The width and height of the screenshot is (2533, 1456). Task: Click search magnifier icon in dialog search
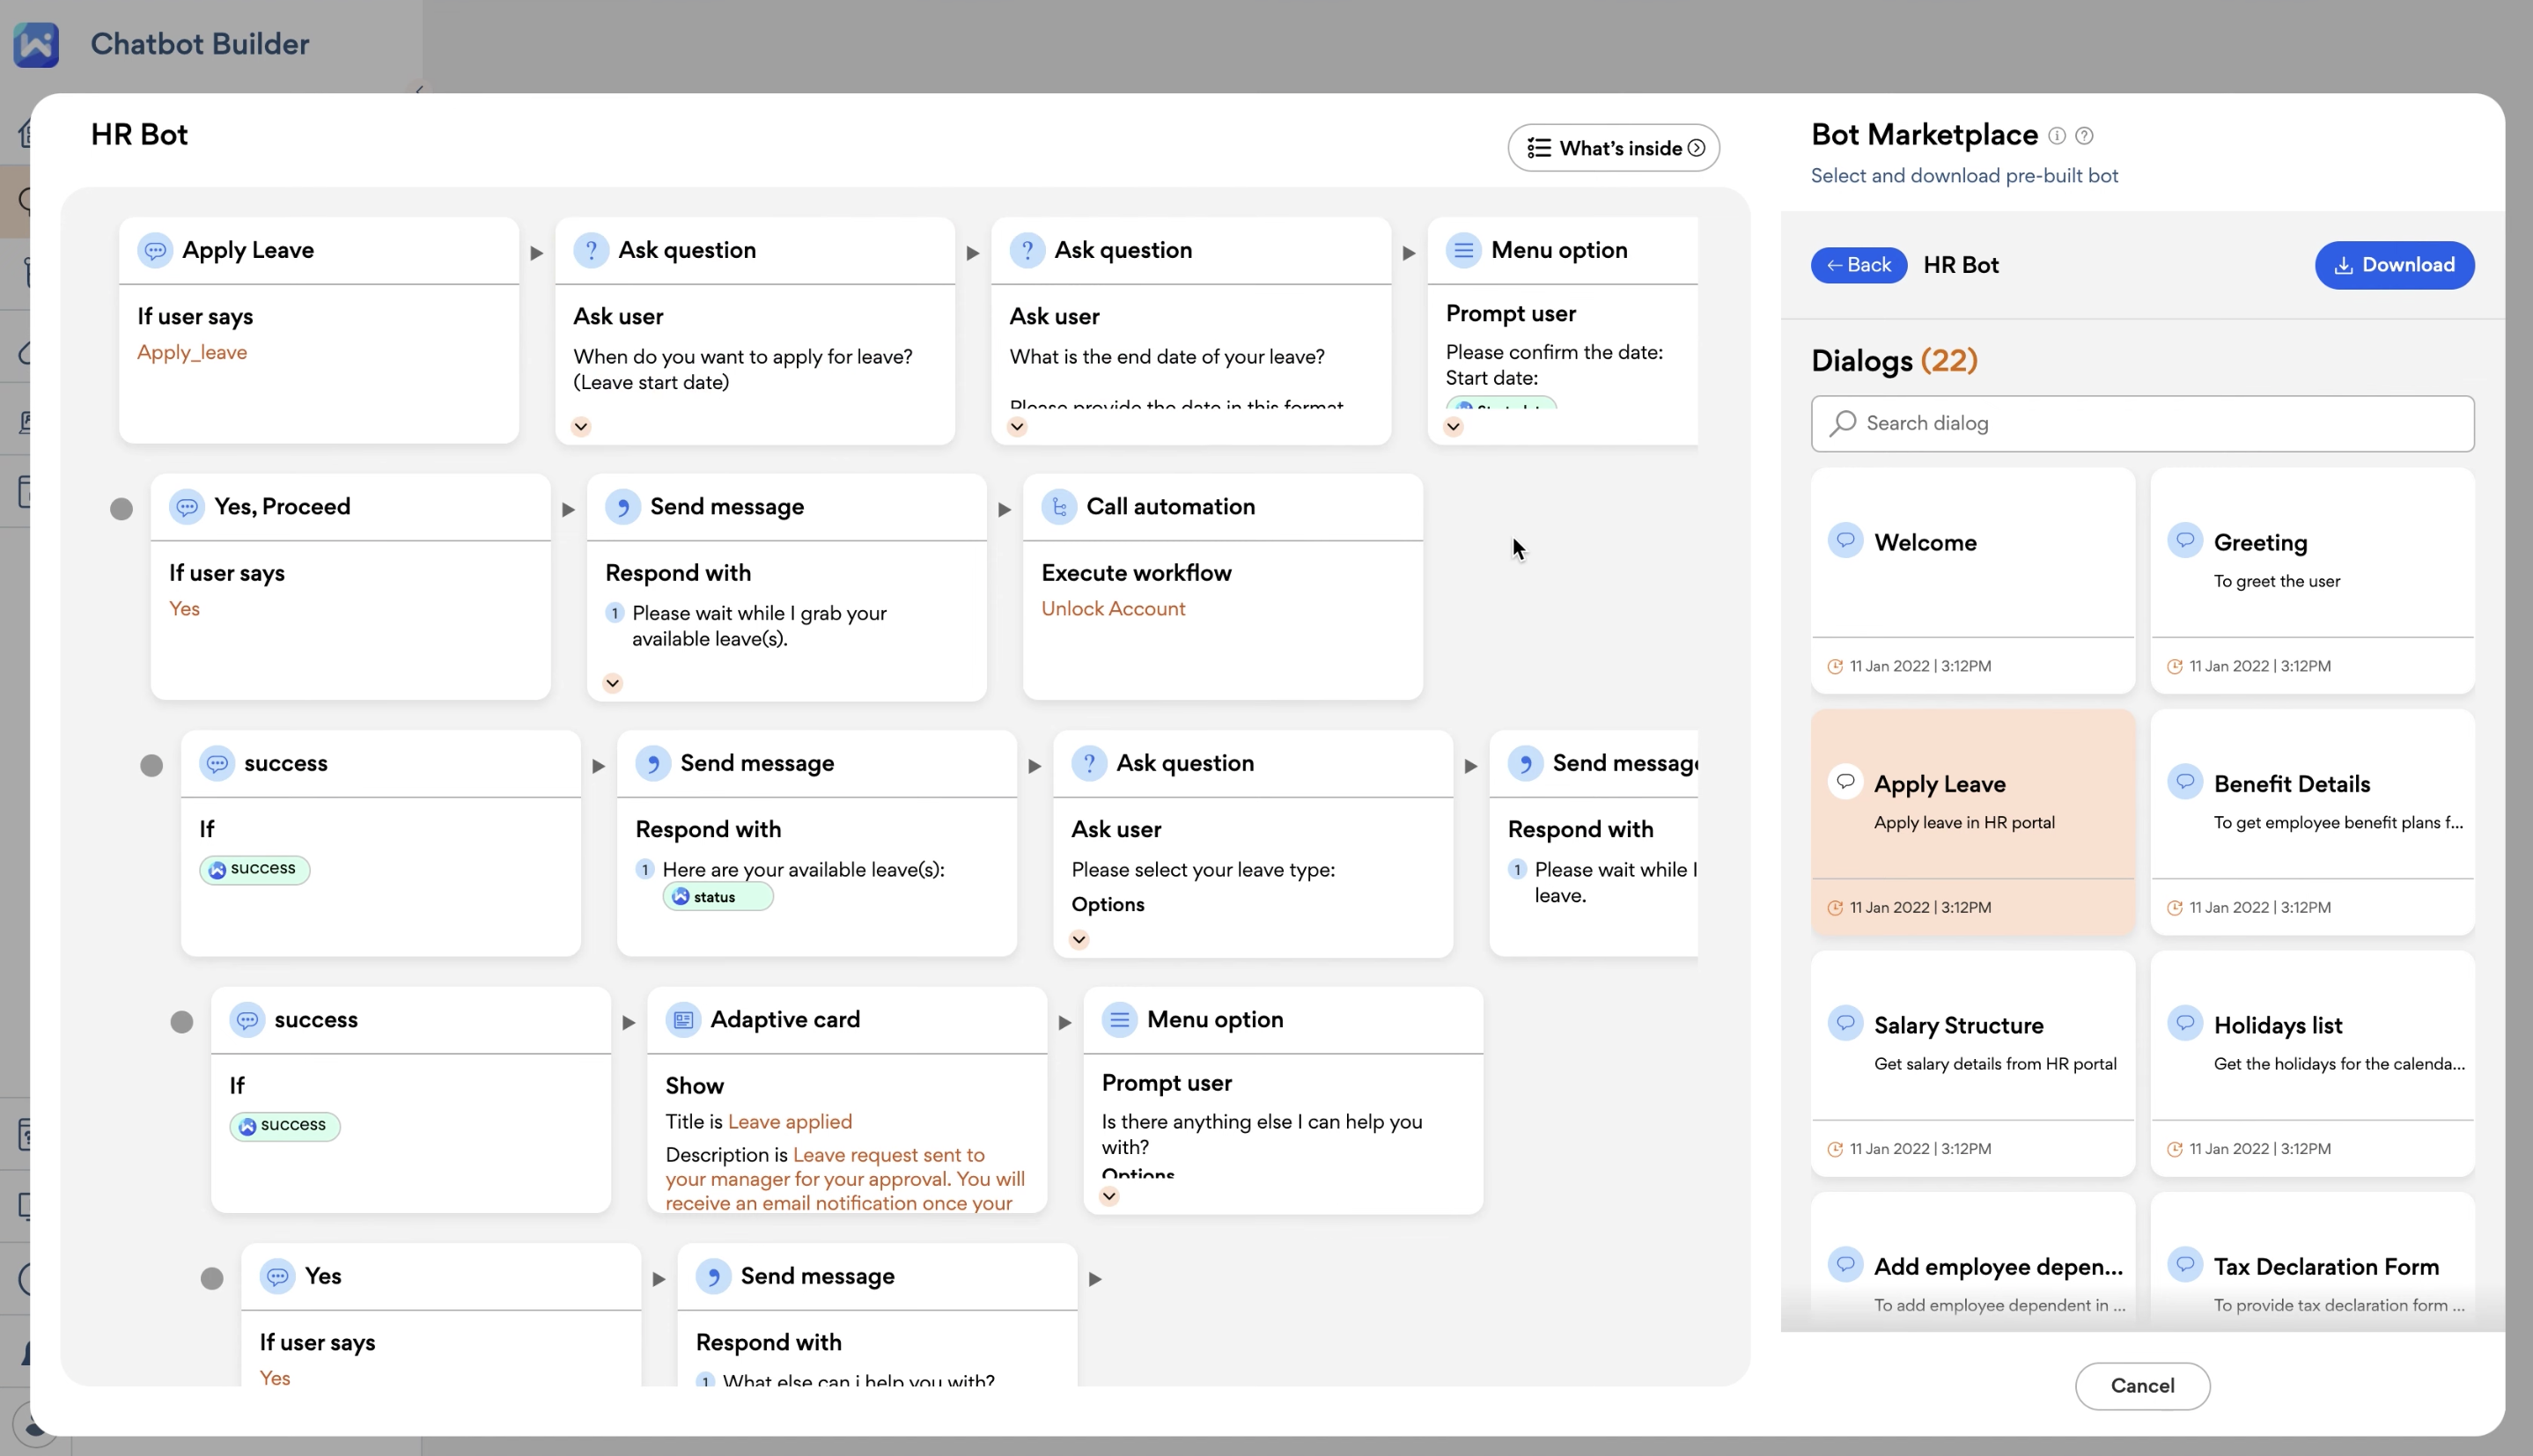click(x=1842, y=424)
